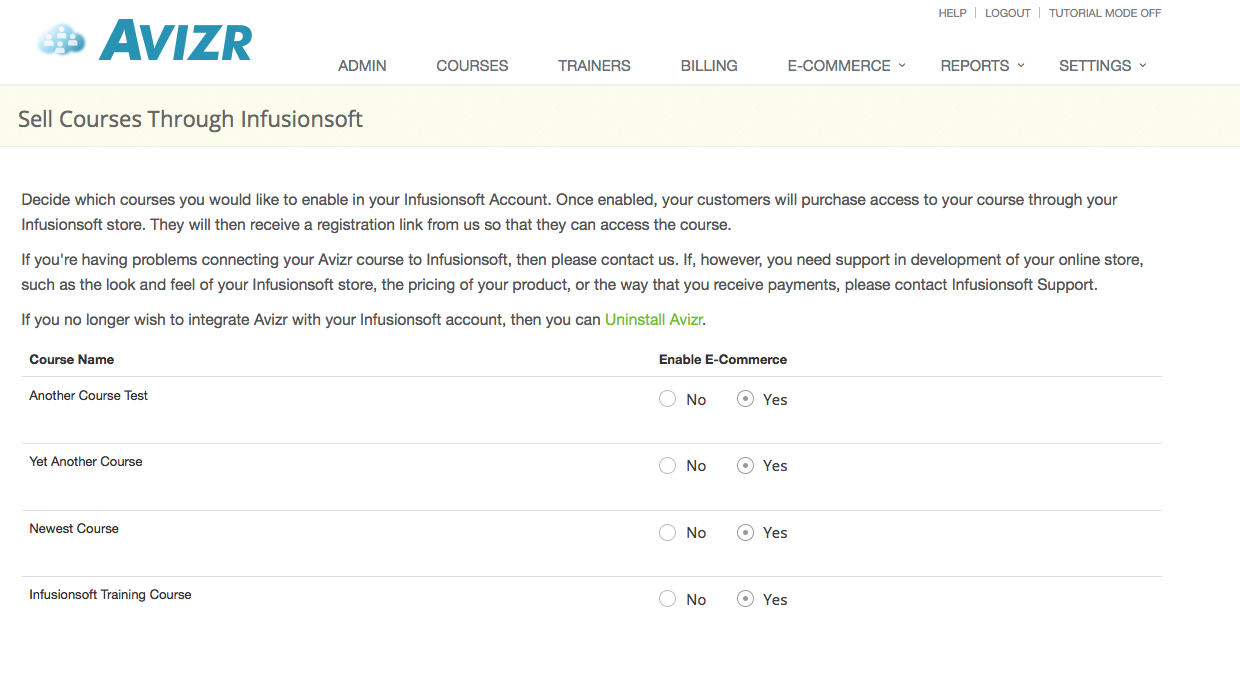Toggle Tutorial Mode Off link
Image resolution: width=1240 pixels, height=693 pixels.
[1105, 13]
